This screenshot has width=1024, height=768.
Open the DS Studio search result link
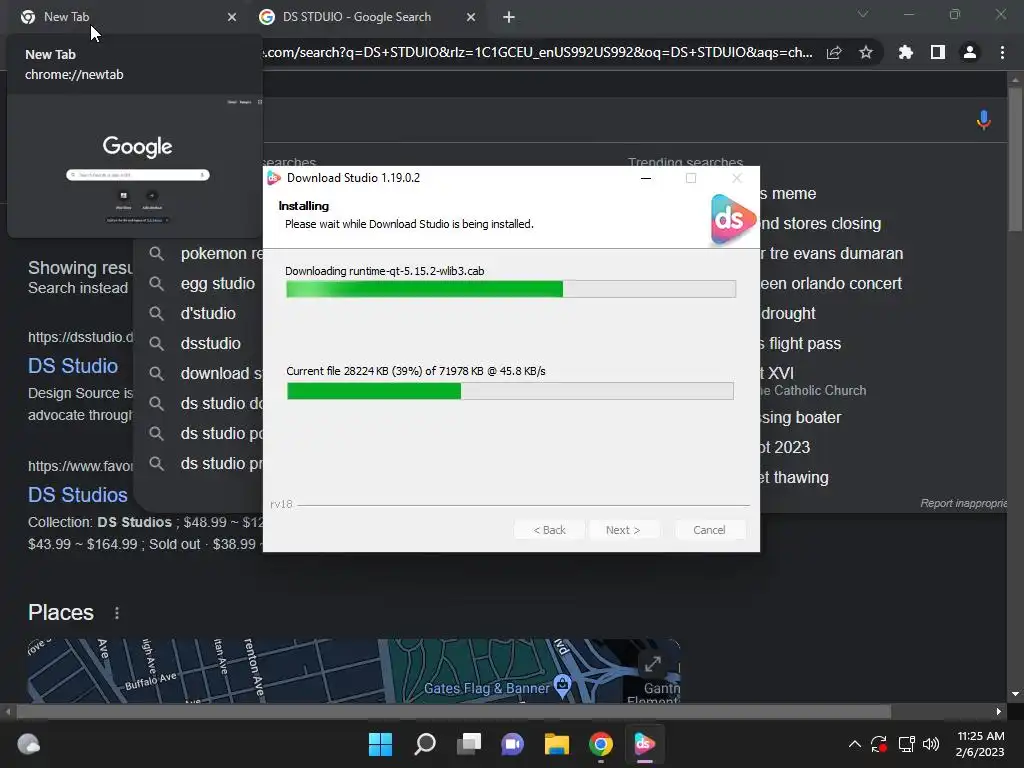(x=73, y=366)
